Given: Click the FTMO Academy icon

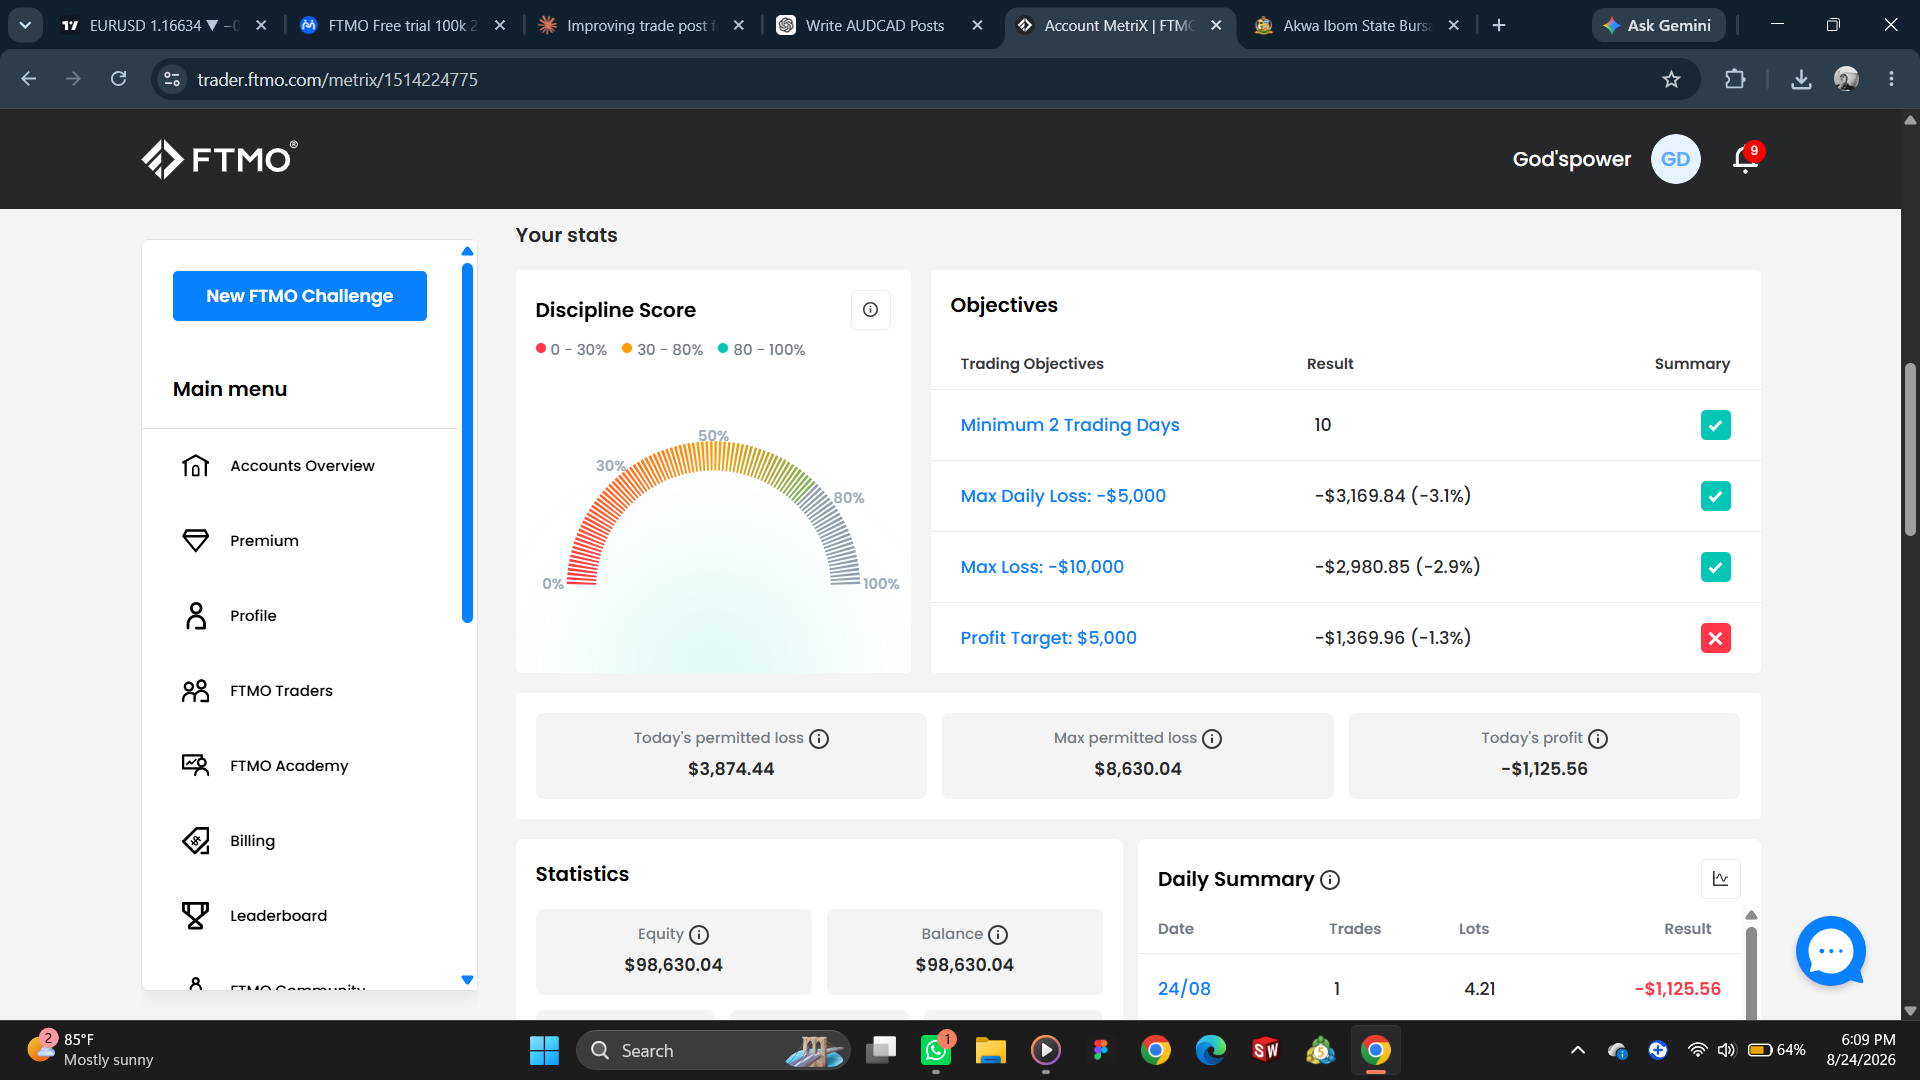Looking at the screenshot, I should (195, 766).
